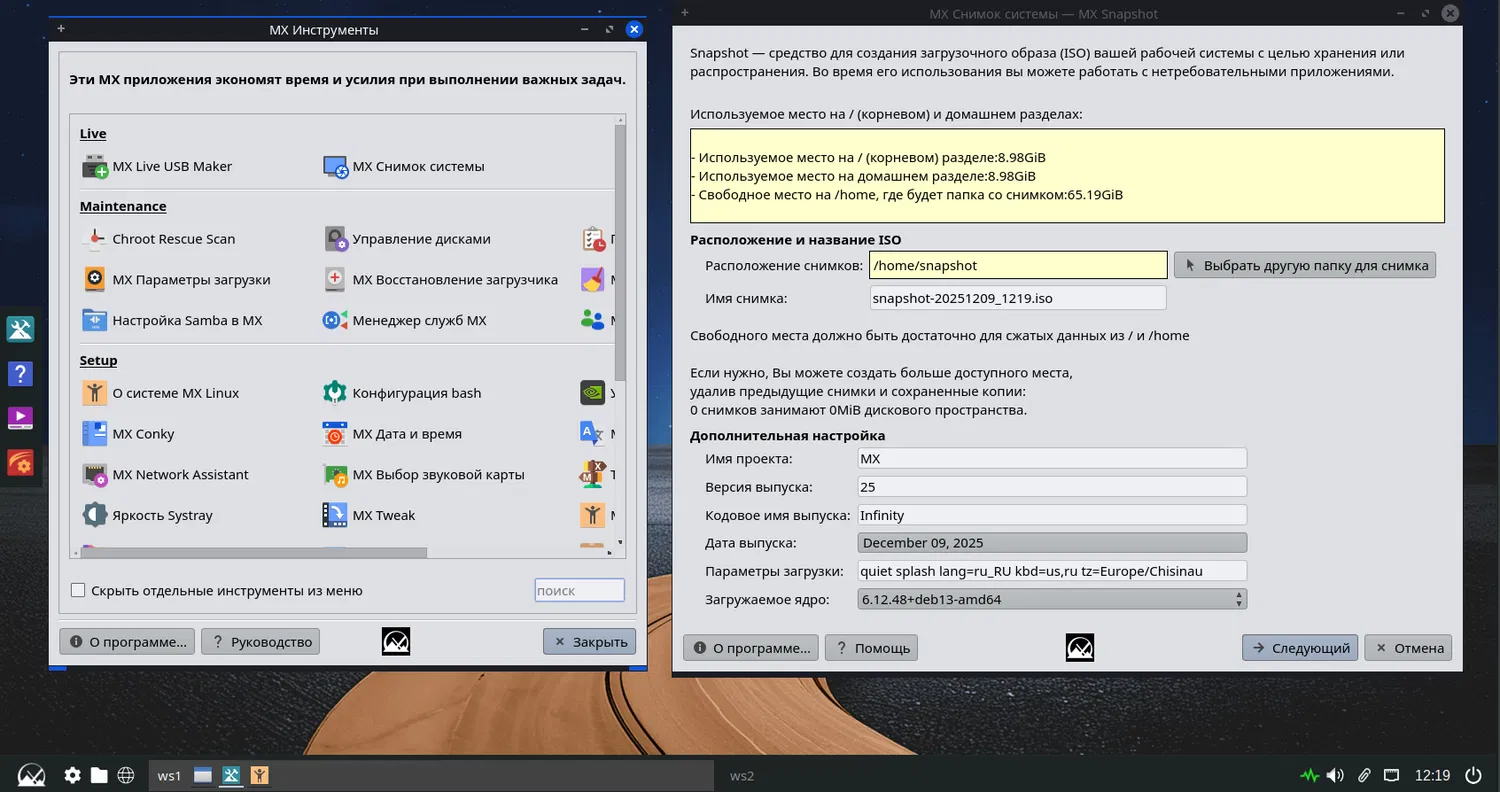Click the first window button in taskbar

click(x=203, y=775)
